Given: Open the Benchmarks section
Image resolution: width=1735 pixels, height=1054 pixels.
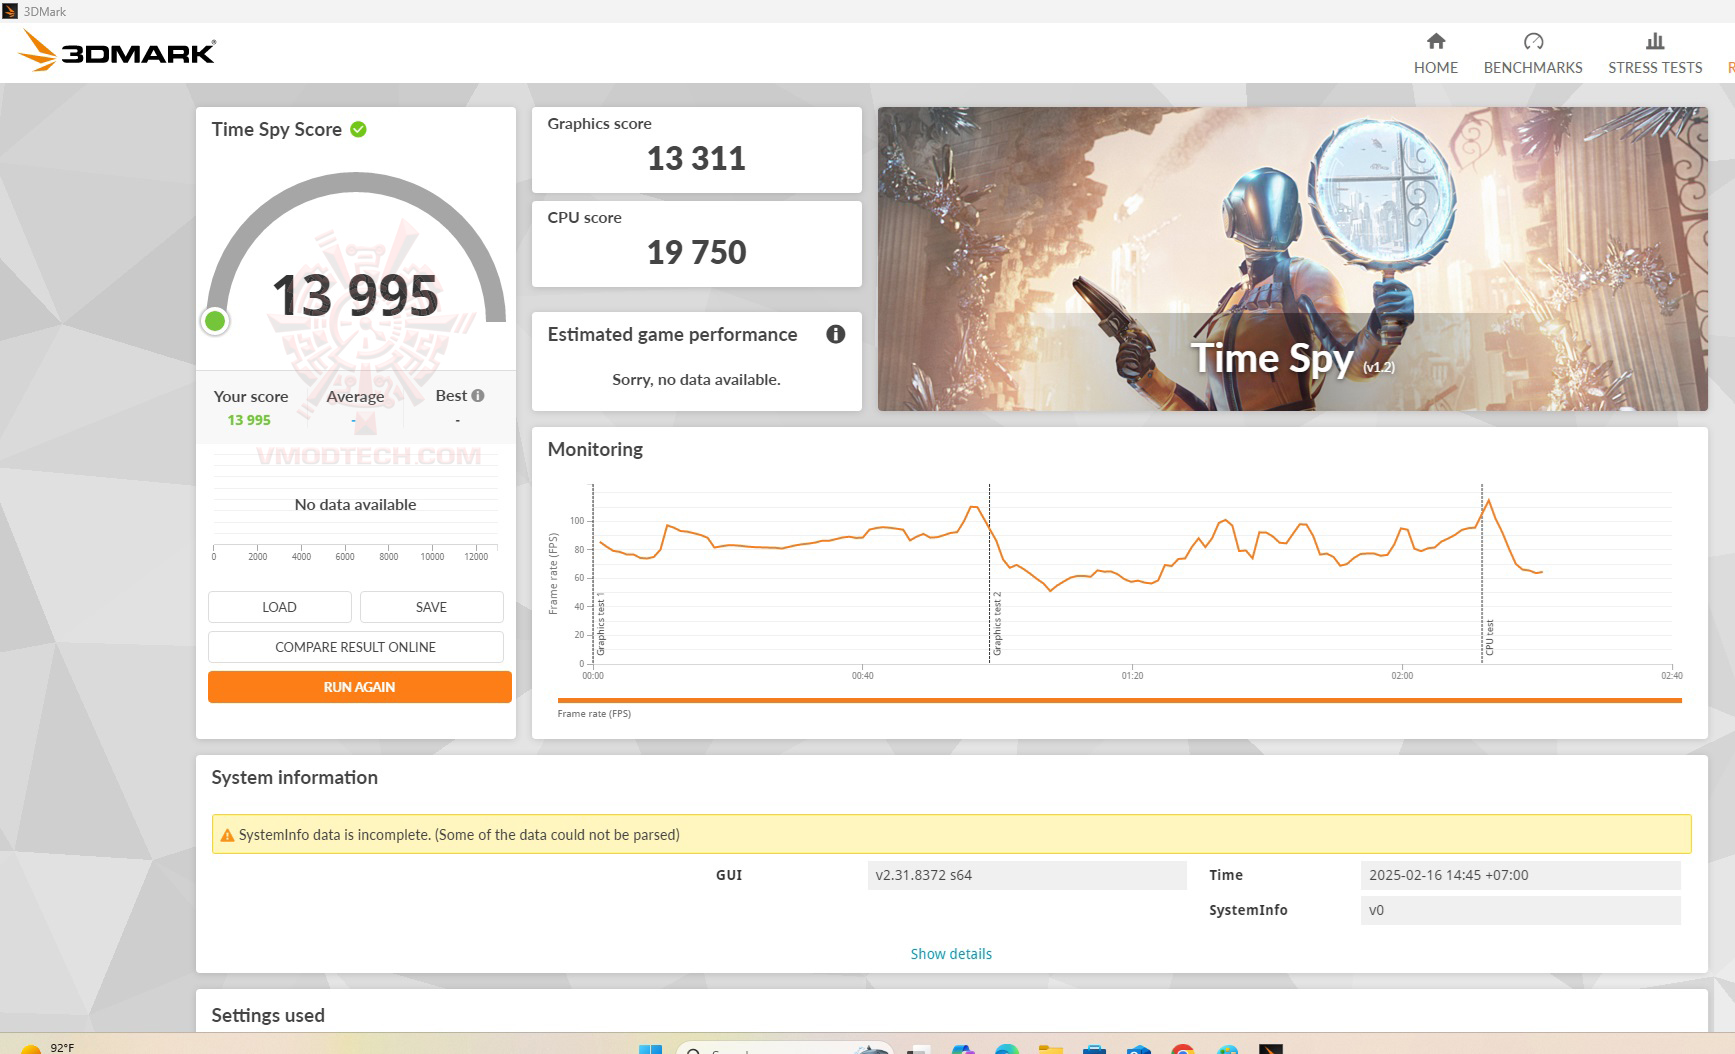Looking at the screenshot, I should (1533, 53).
